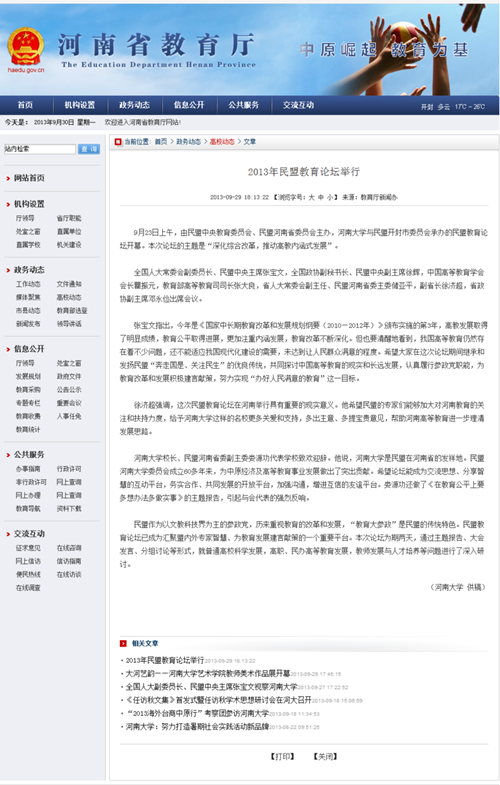
Task: Click the red icon next to 相关文章
Action: (x=123, y=643)
